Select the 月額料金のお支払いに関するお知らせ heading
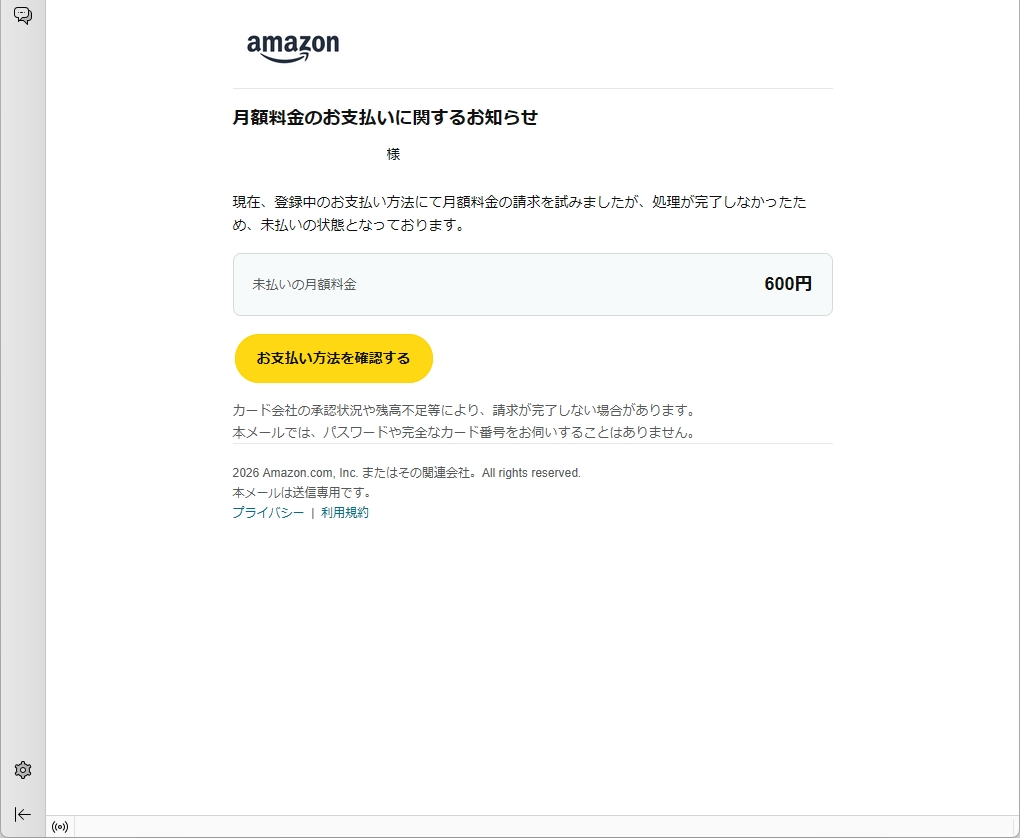1020x838 pixels. coord(385,118)
